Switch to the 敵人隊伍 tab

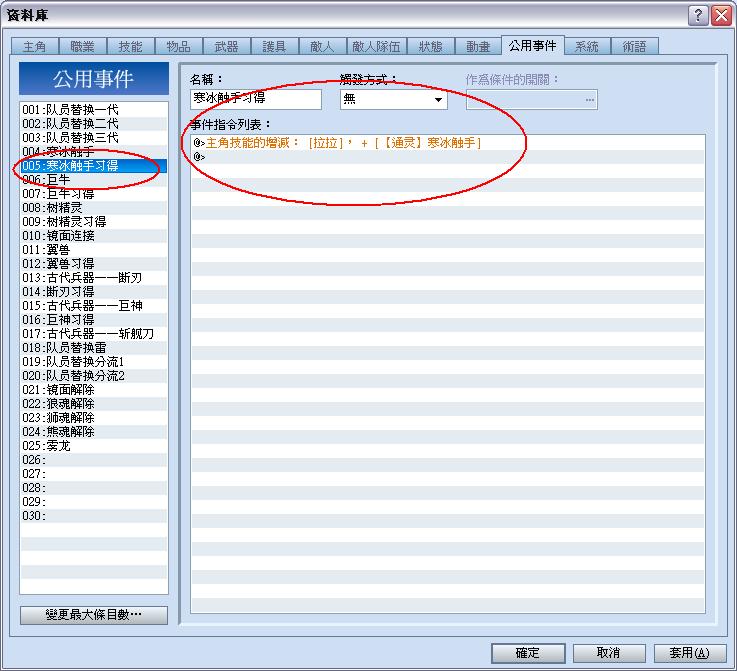[x=376, y=47]
